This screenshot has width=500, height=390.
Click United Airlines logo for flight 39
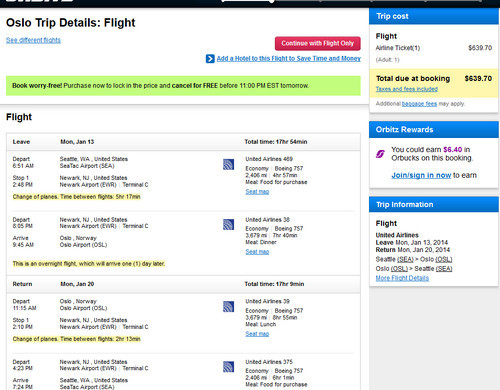click(x=228, y=307)
